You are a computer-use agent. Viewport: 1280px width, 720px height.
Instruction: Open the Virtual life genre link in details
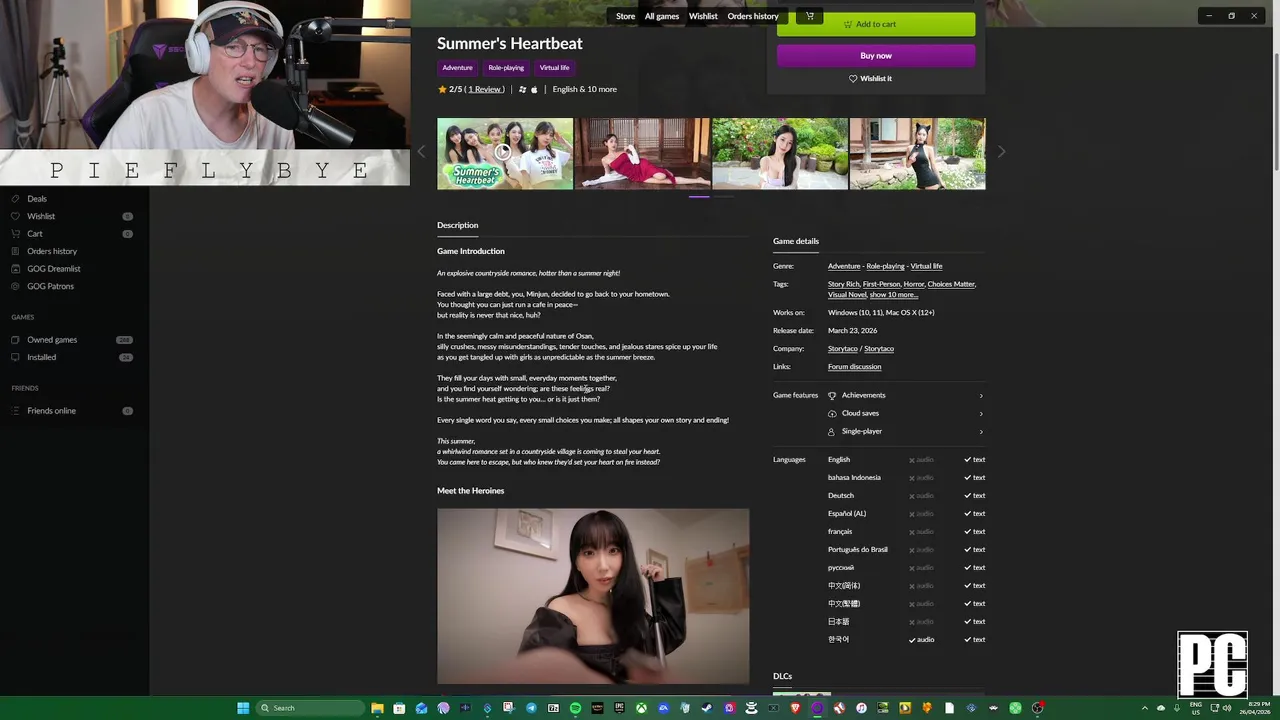[x=926, y=266]
